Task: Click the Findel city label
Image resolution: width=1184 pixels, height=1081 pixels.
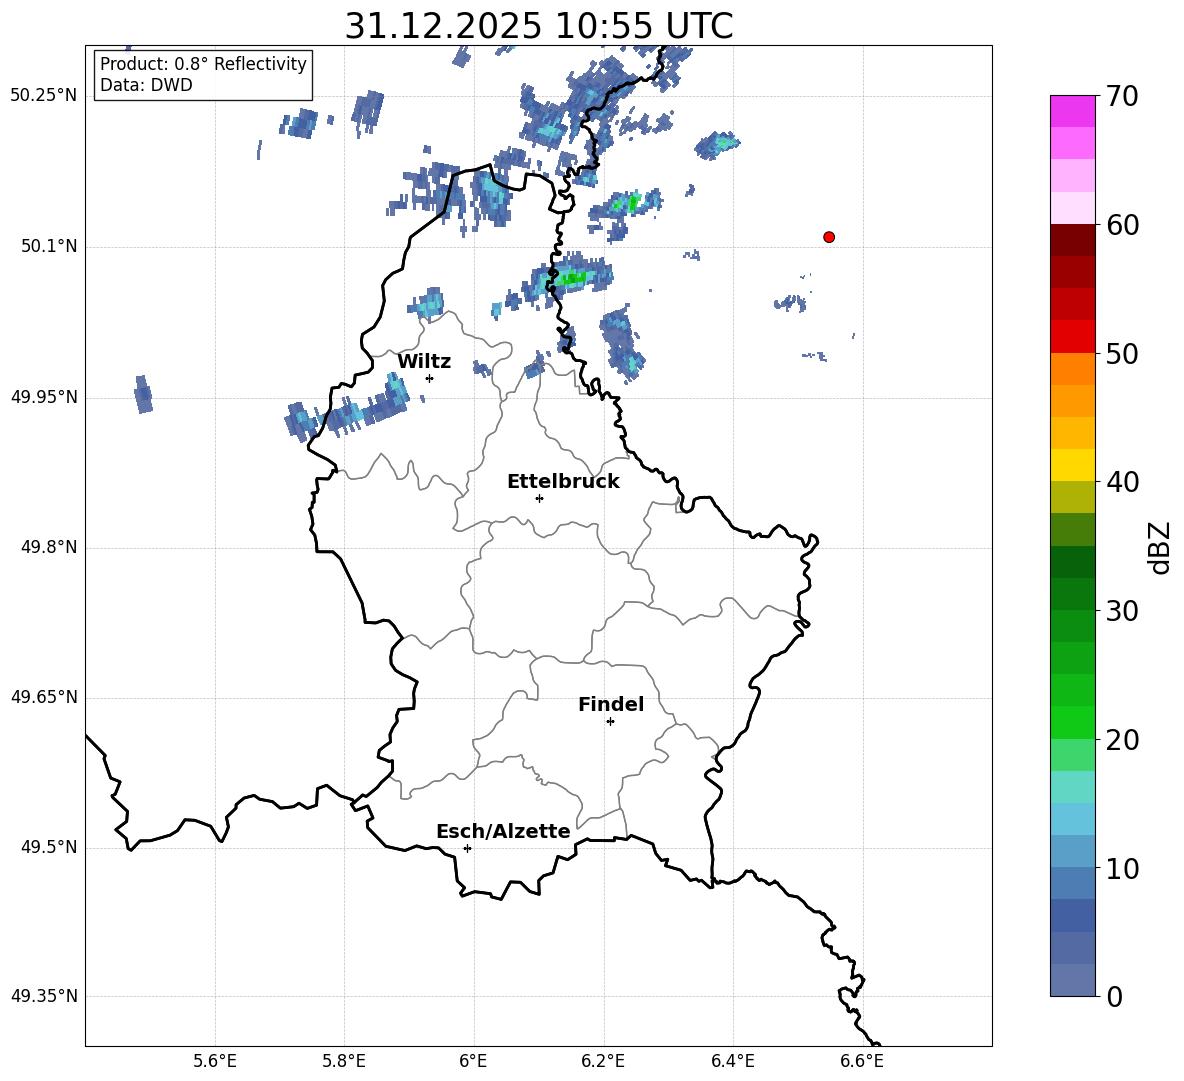Action: [611, 704]
